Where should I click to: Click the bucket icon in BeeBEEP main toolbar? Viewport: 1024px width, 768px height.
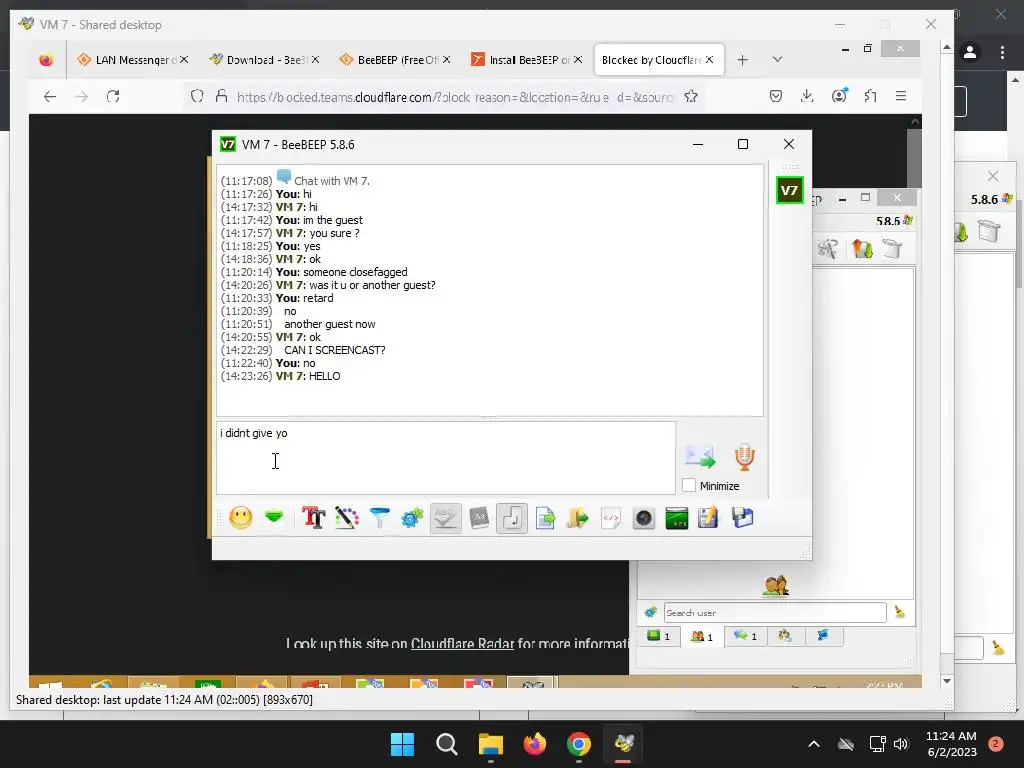892,249
